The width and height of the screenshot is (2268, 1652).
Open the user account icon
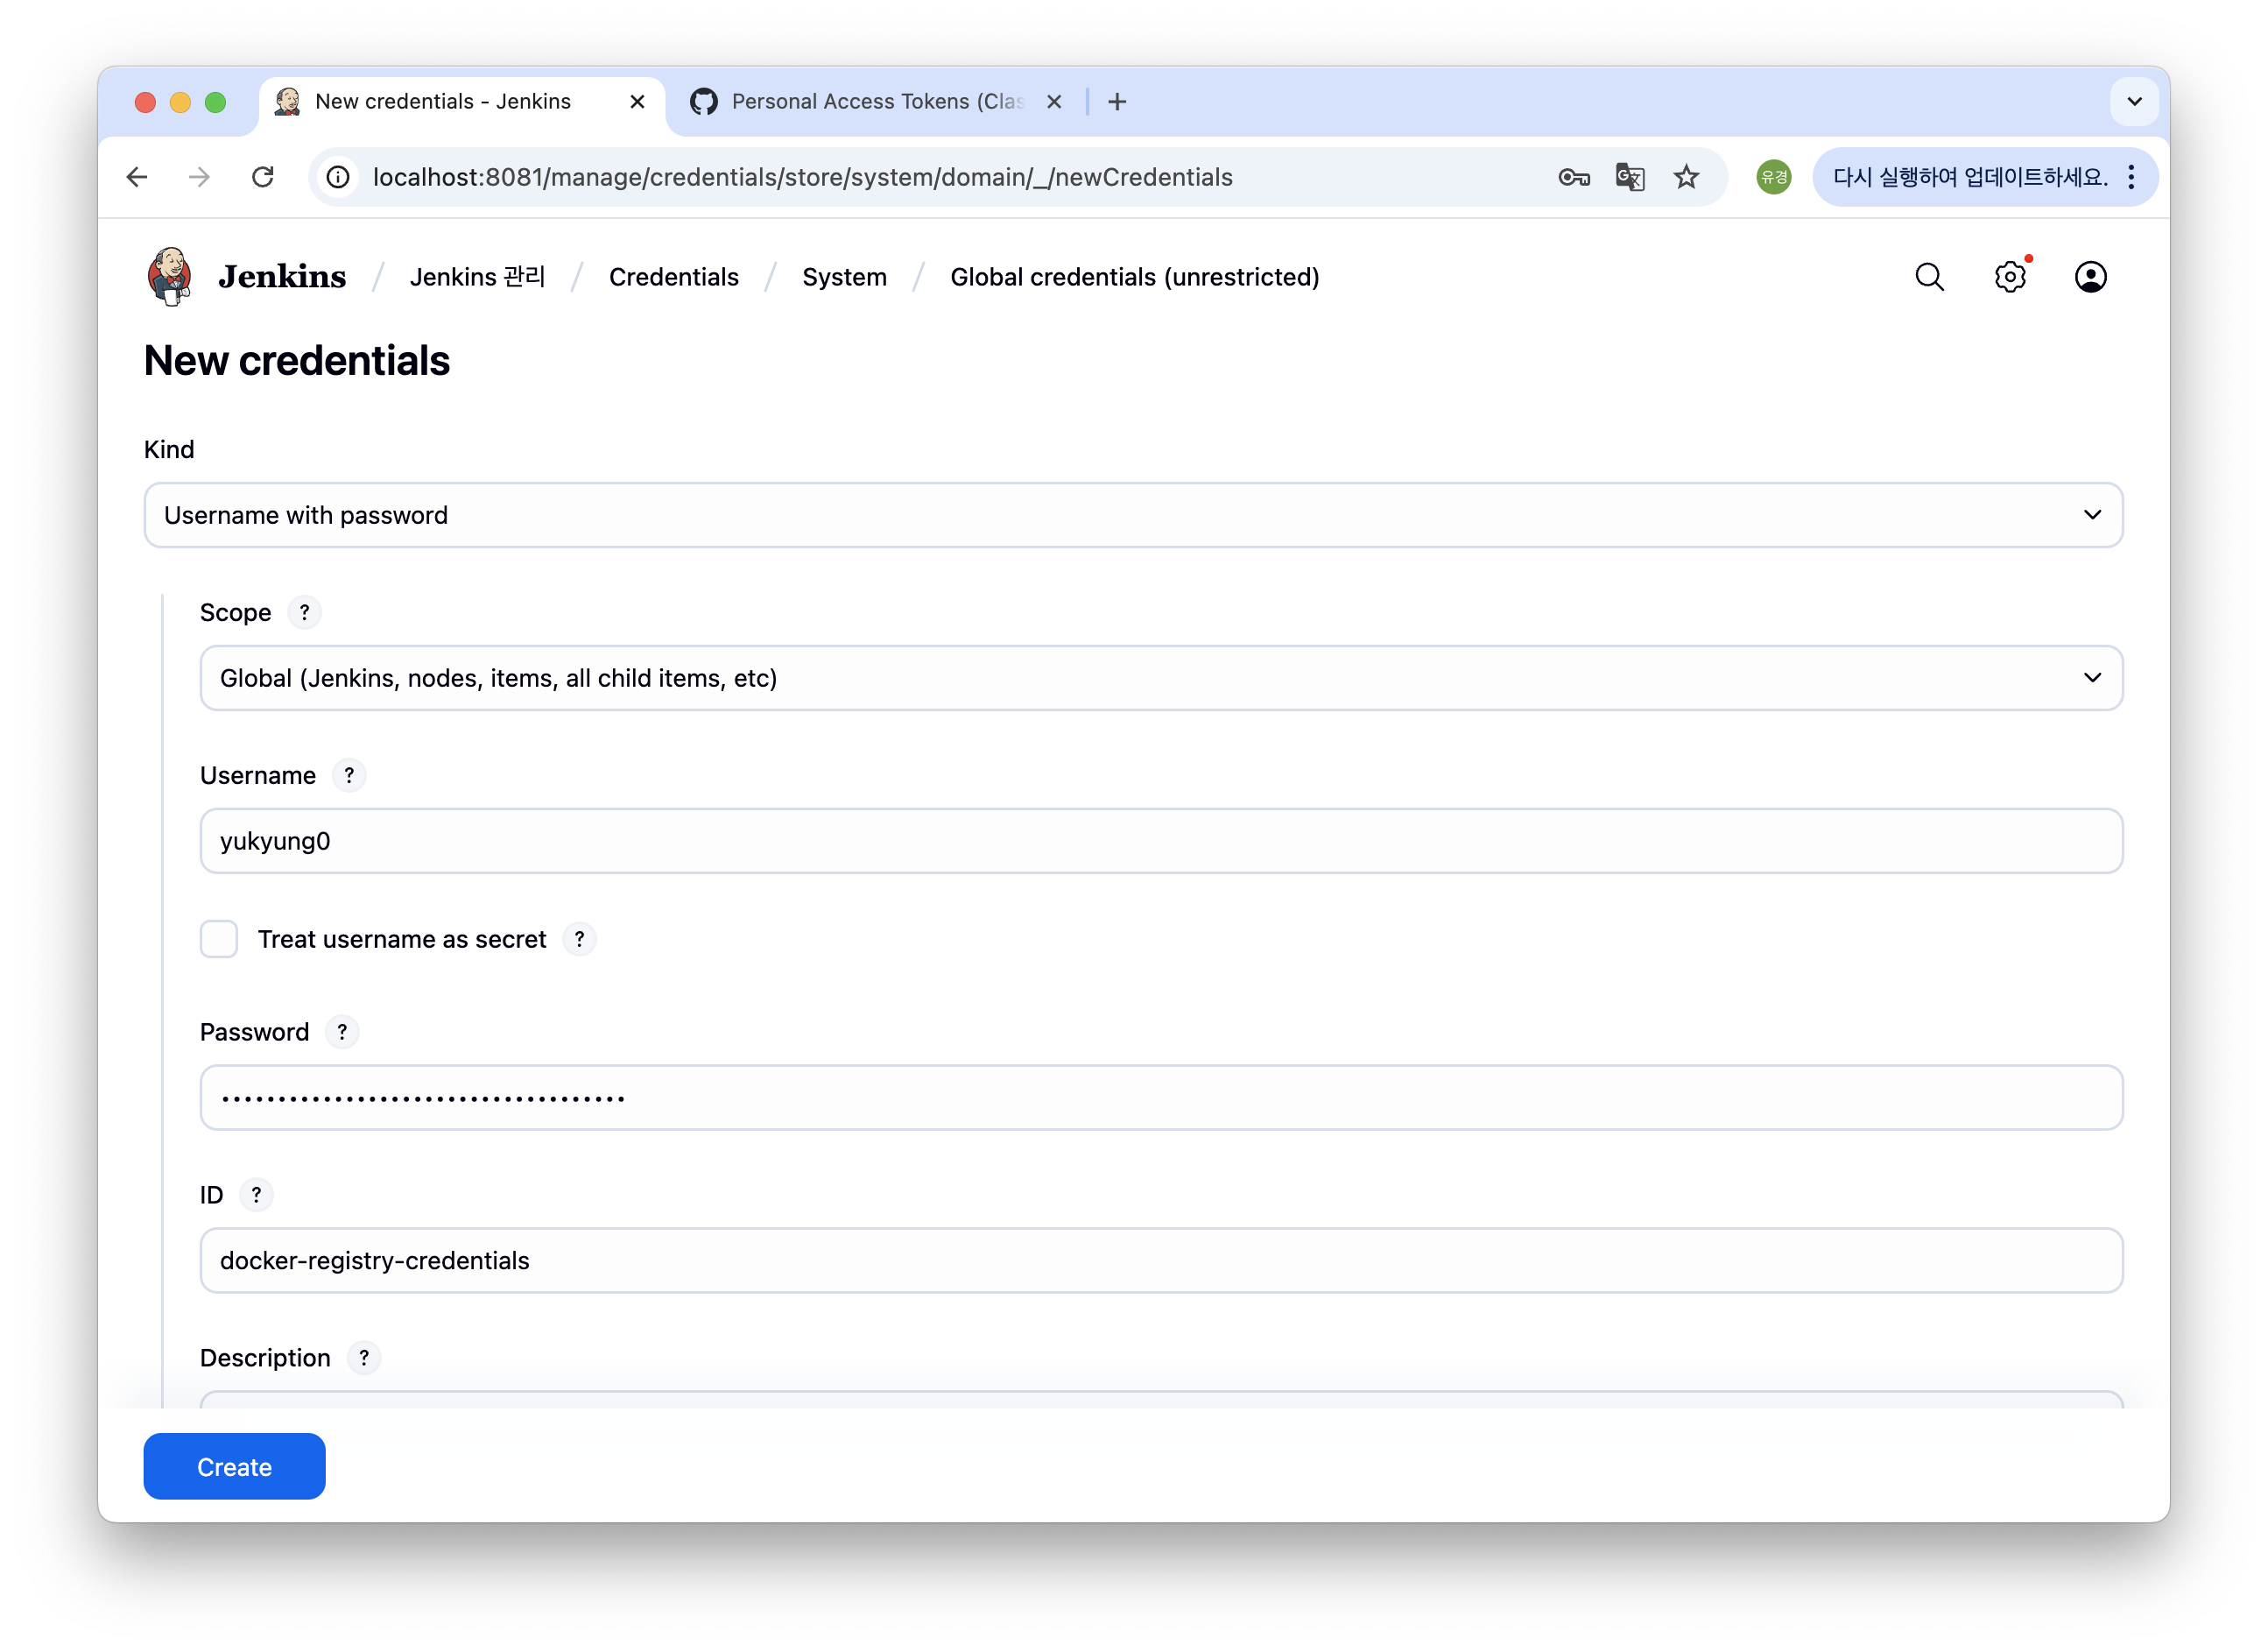click(2090, 277)
